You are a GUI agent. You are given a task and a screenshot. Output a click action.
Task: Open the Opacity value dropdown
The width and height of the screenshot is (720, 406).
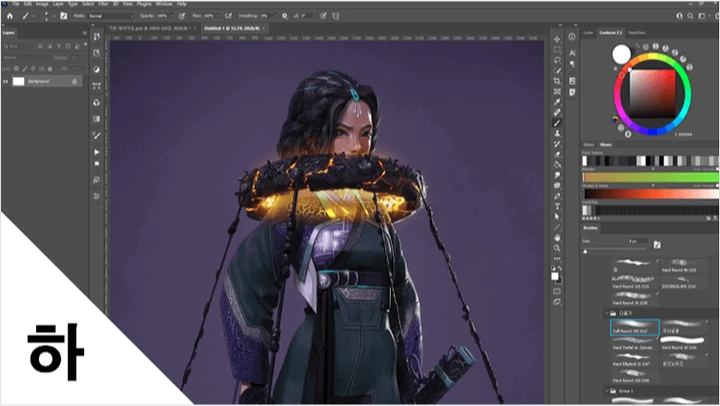(x=171, y=16)
